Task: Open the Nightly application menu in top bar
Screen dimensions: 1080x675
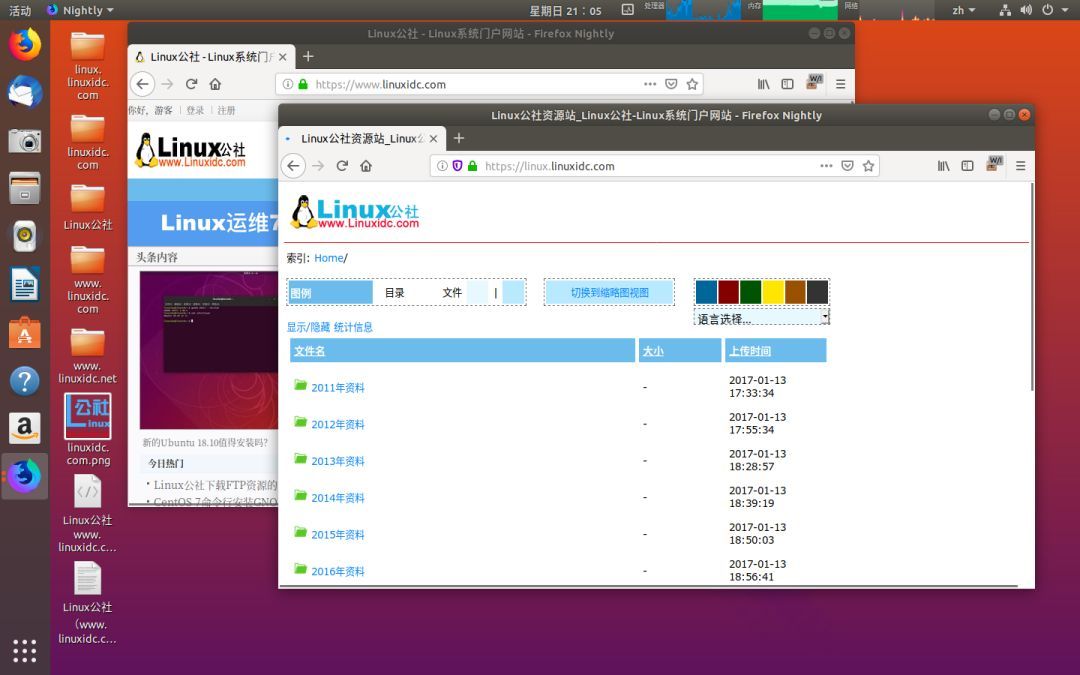Action: [x=81, y=10]
